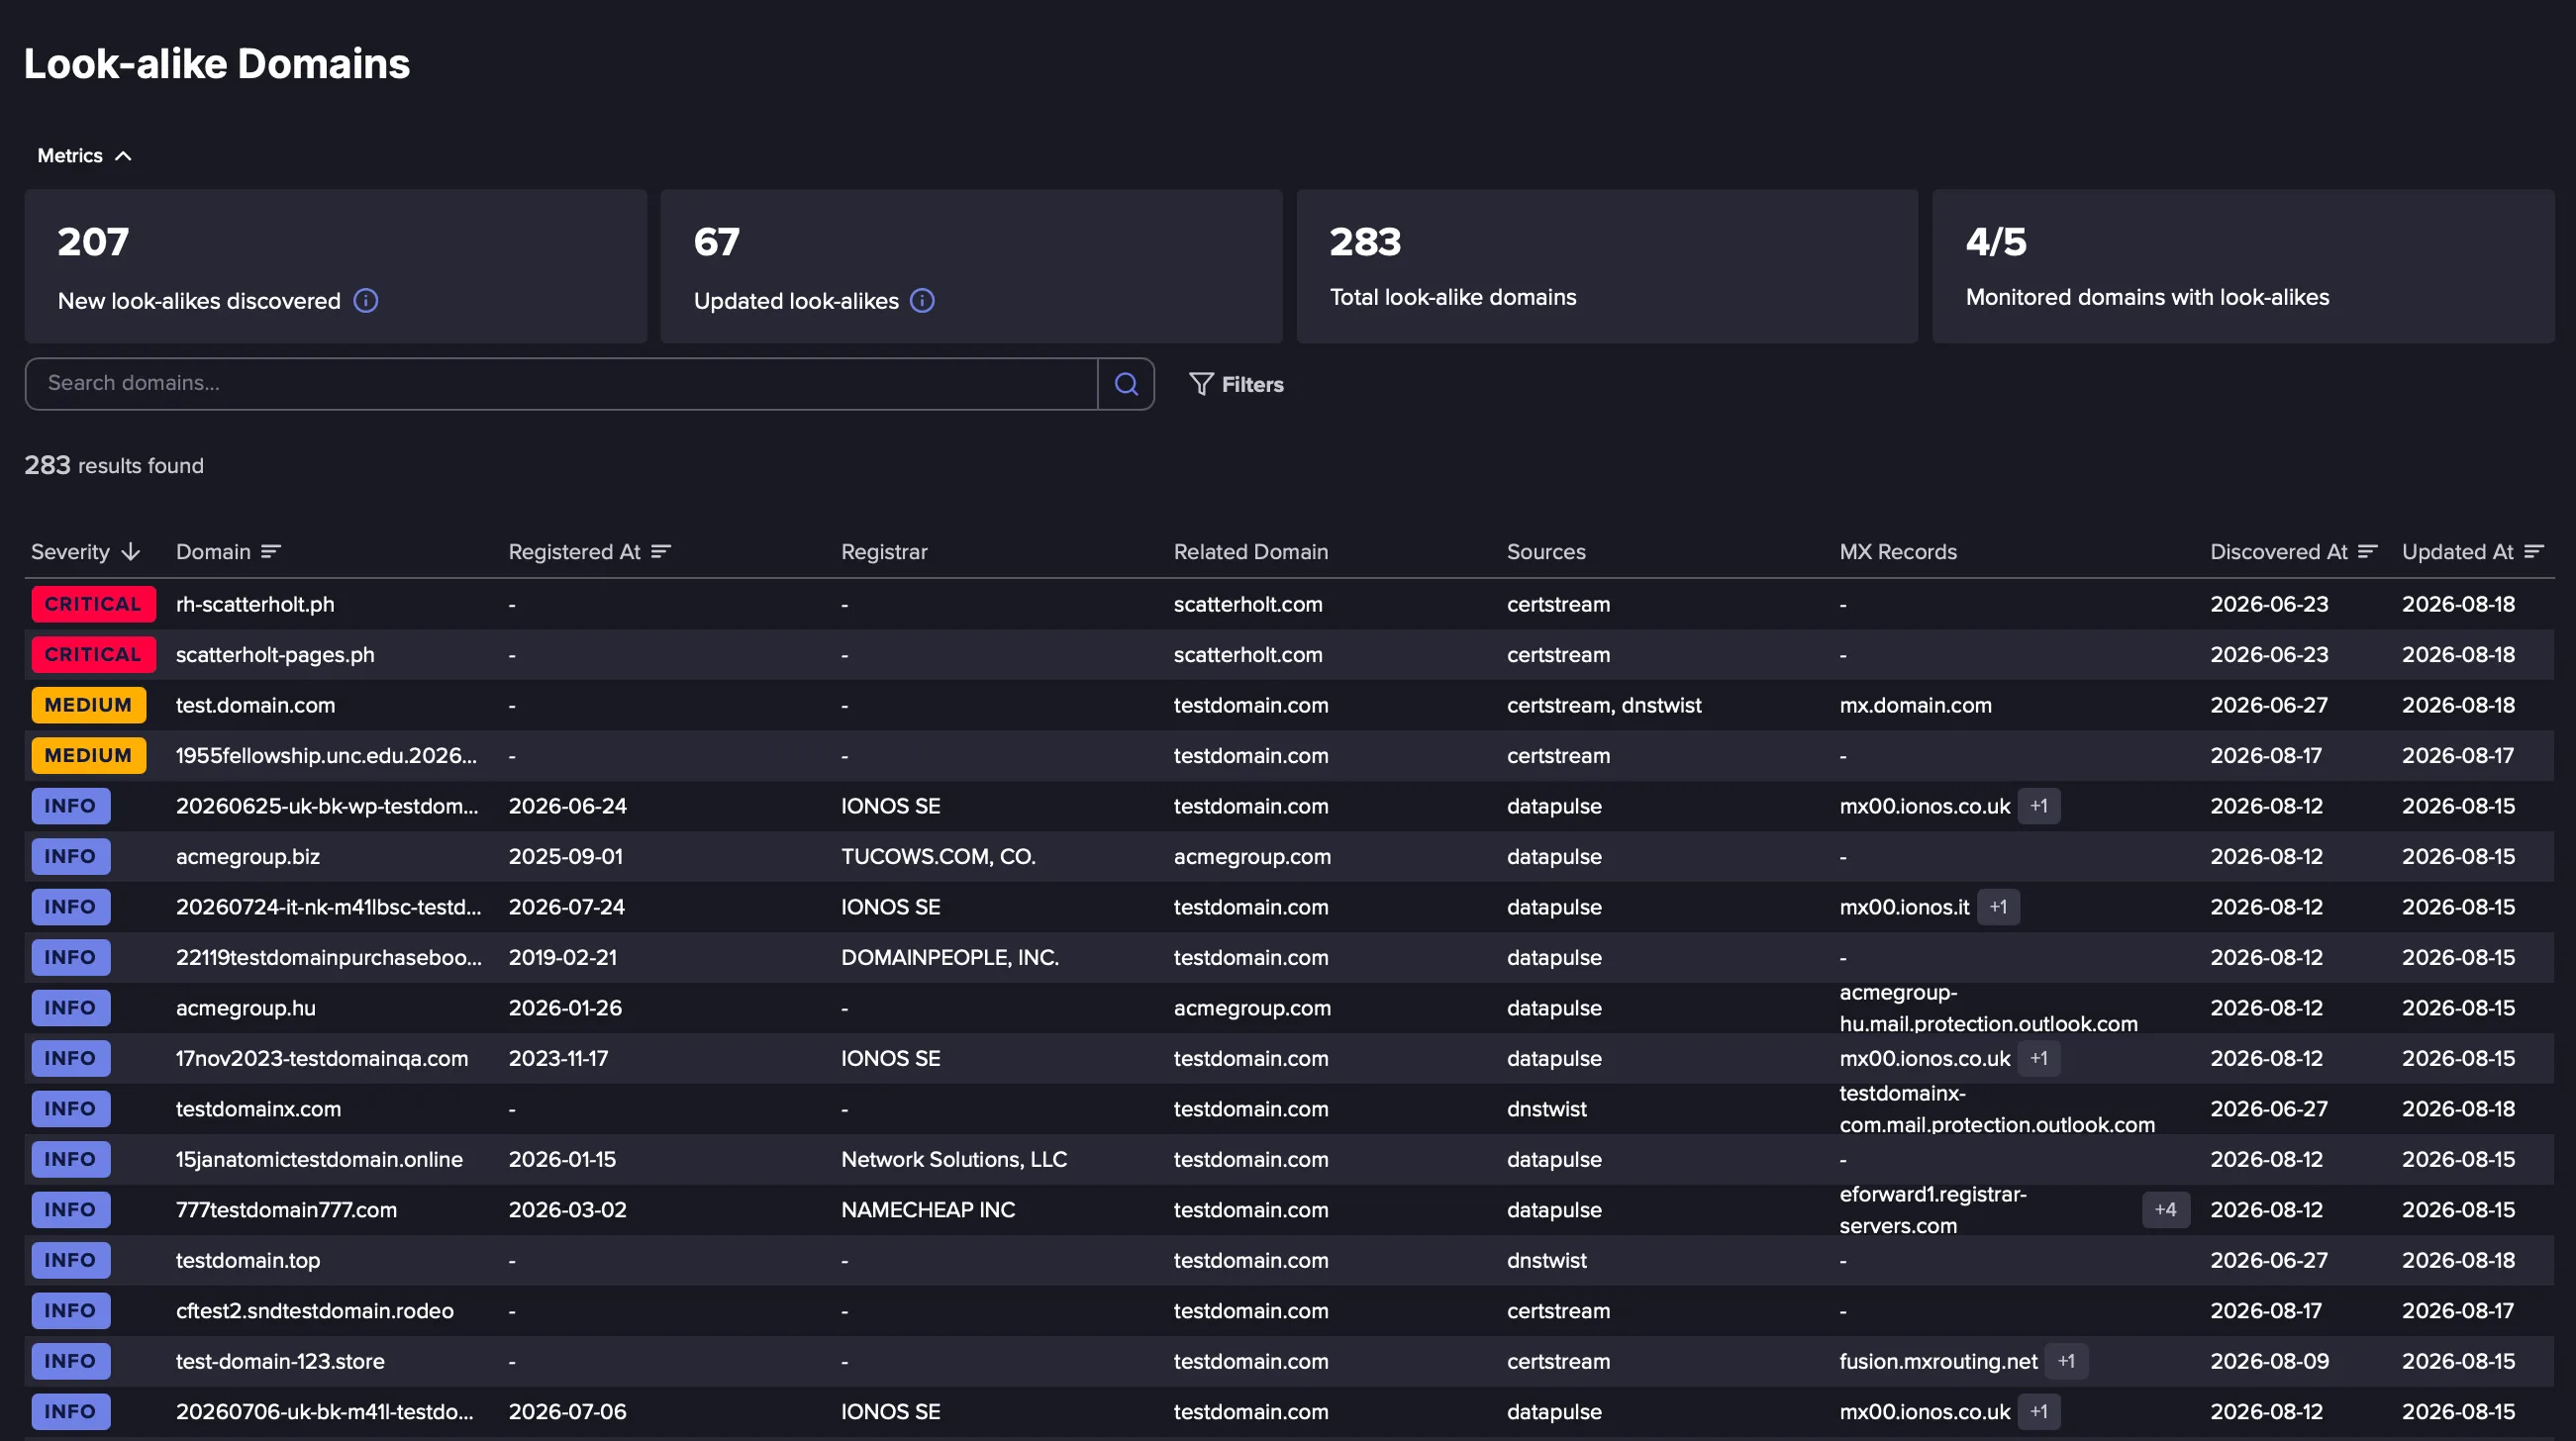Click the Domain column sort icon
This screenshot has width=2576, height=1441.
(271, 552)
